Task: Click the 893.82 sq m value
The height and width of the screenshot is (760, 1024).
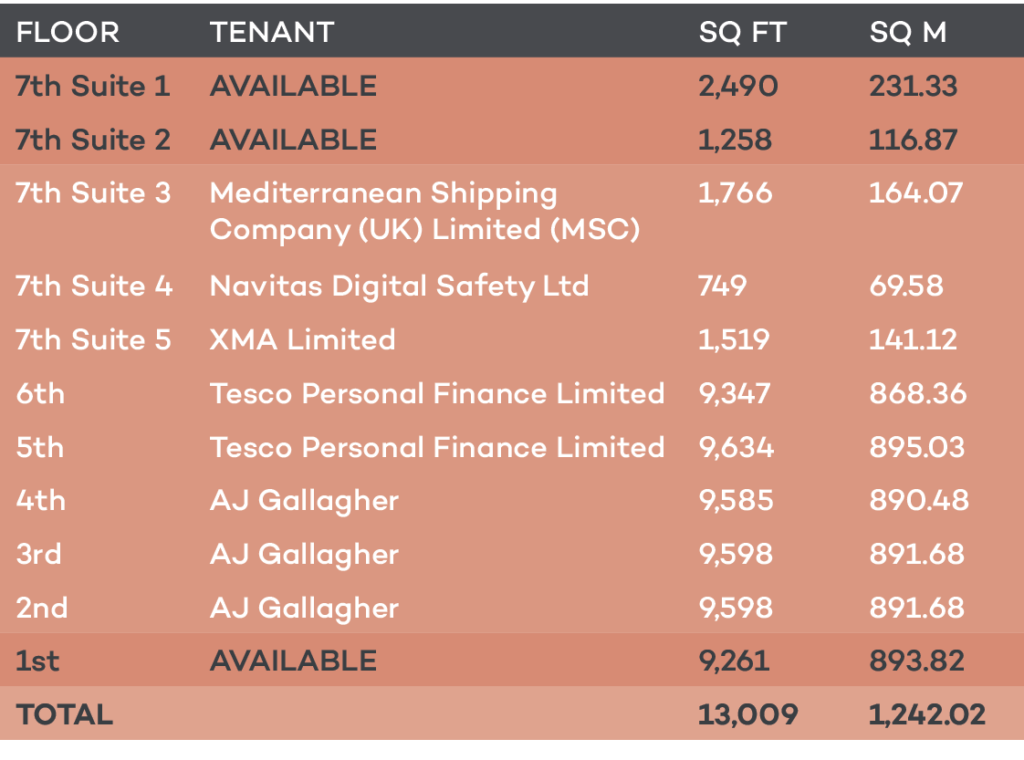Action: pos(917,661)
